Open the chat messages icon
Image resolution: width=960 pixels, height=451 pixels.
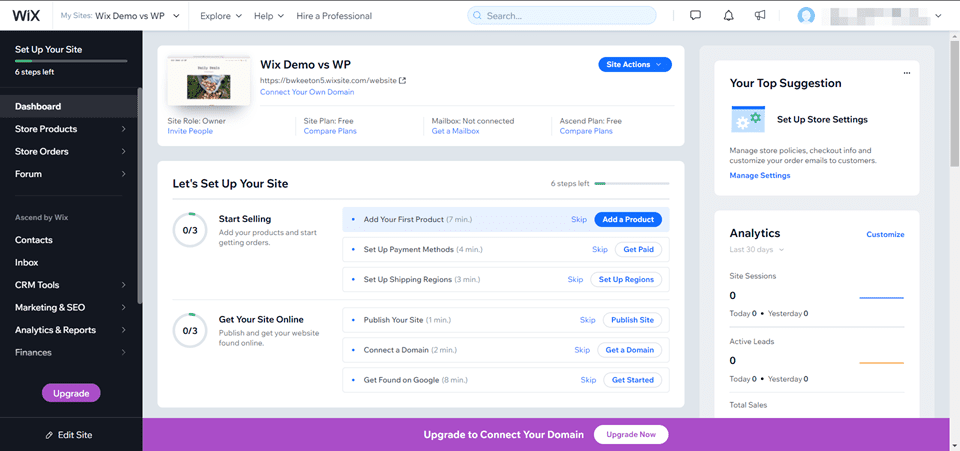point(695,16)
